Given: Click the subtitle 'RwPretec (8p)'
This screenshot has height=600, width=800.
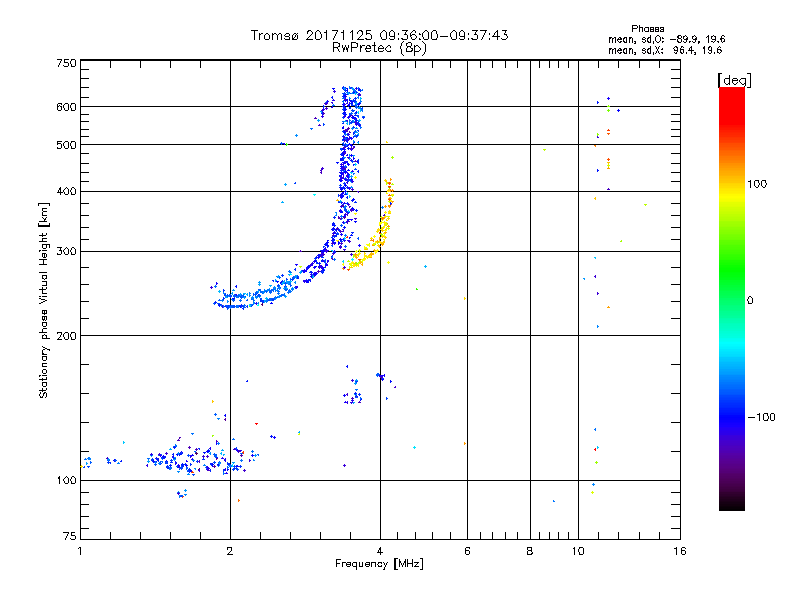Looking at the screenshot, I should (x=379, y=48).
